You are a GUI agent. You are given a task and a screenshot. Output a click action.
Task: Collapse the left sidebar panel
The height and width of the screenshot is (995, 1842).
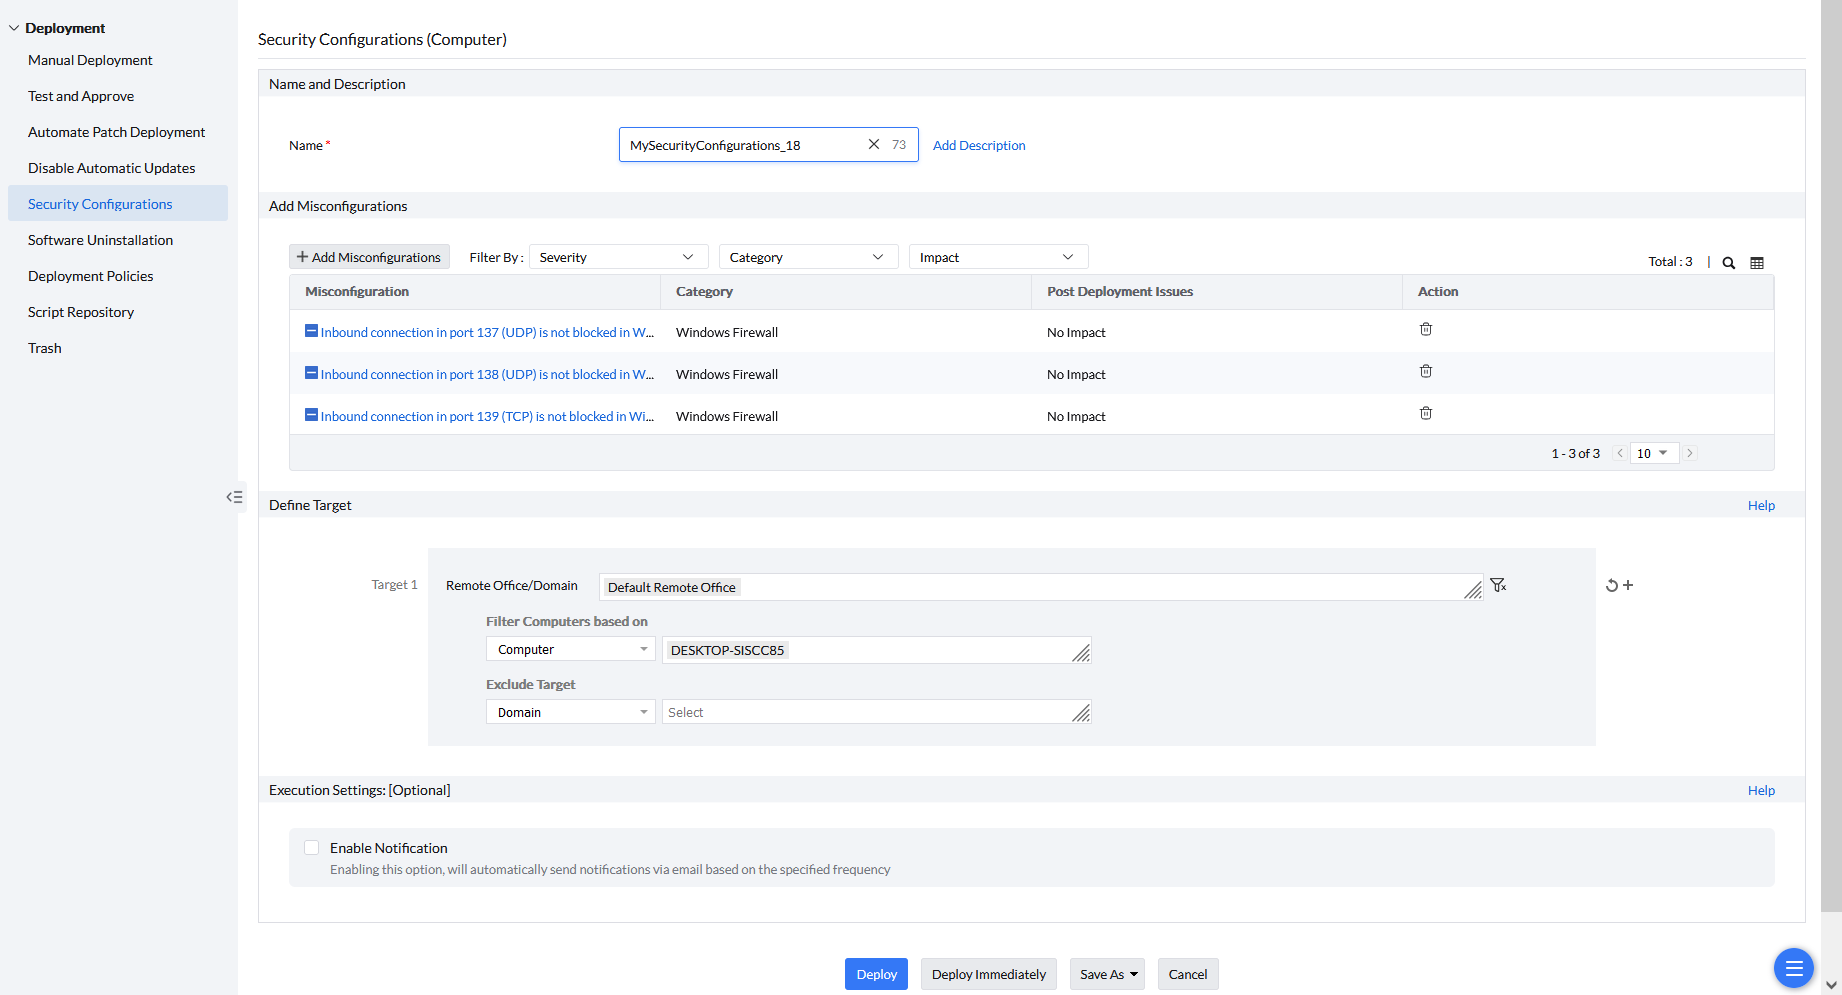234,497
